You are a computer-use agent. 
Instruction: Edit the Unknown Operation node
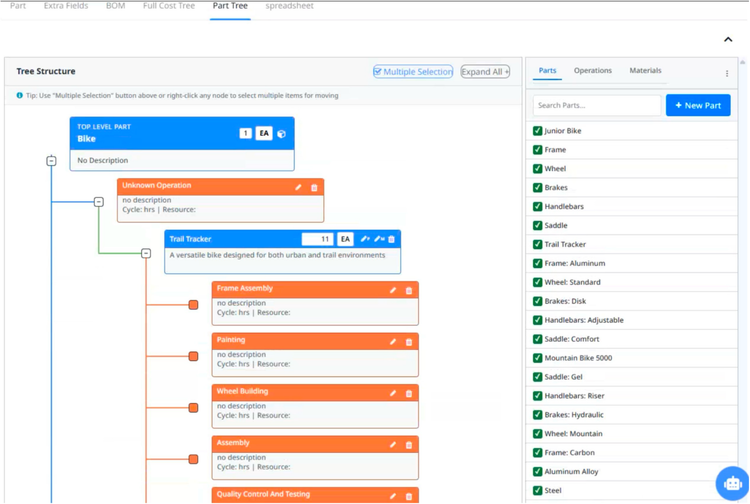pyautogui.click(x=298, y=187)
